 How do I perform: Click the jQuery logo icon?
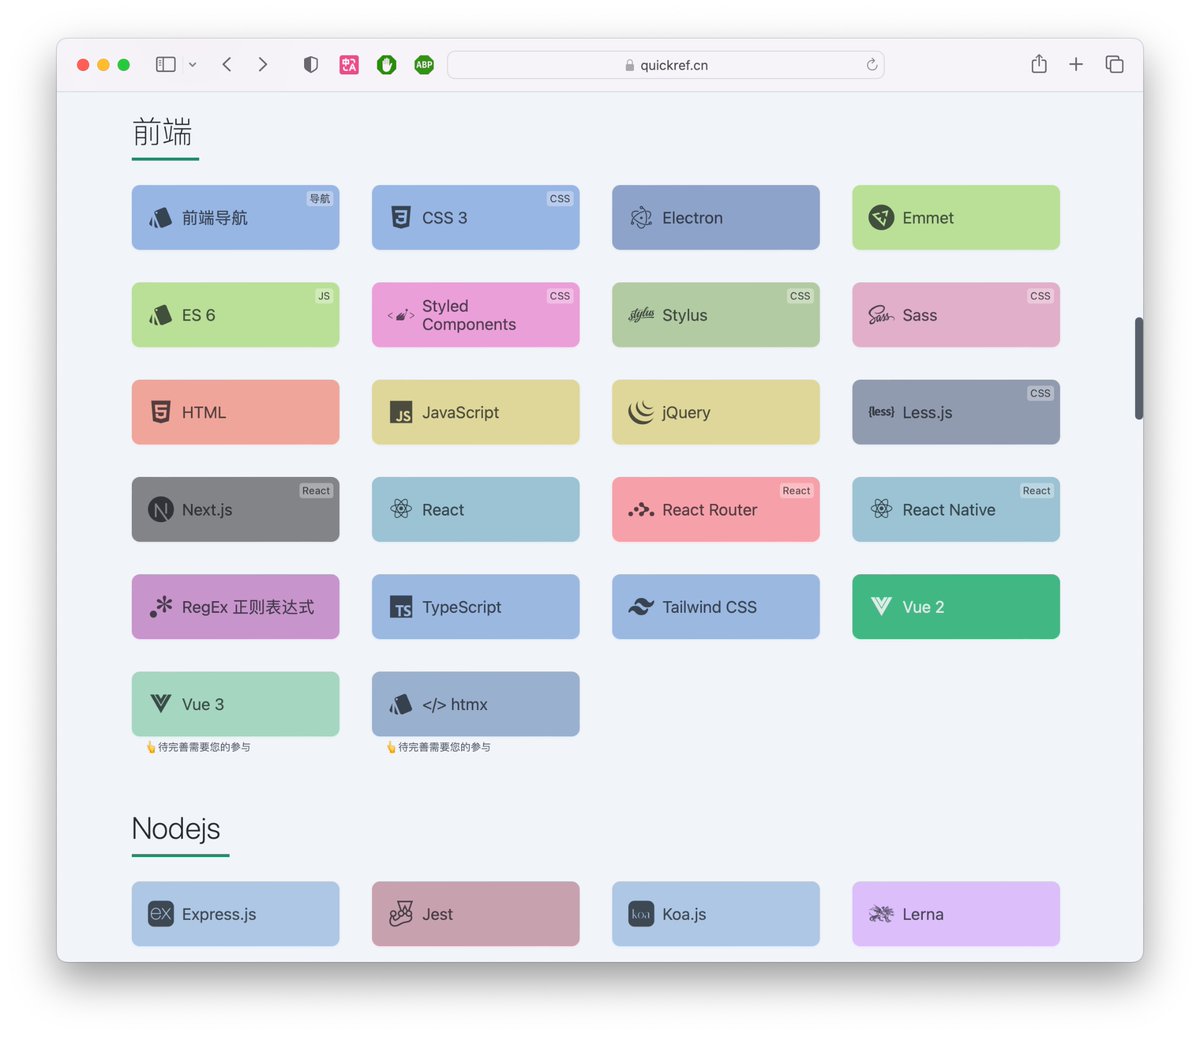(641, 412)
